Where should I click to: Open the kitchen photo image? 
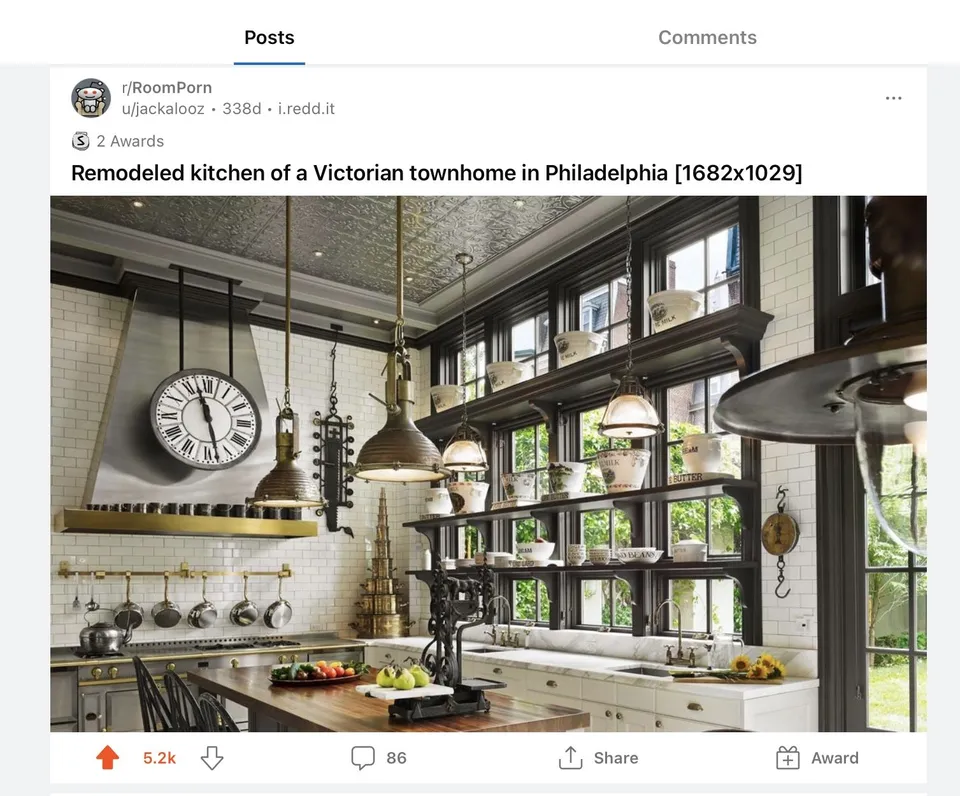[x=489, y=464]
